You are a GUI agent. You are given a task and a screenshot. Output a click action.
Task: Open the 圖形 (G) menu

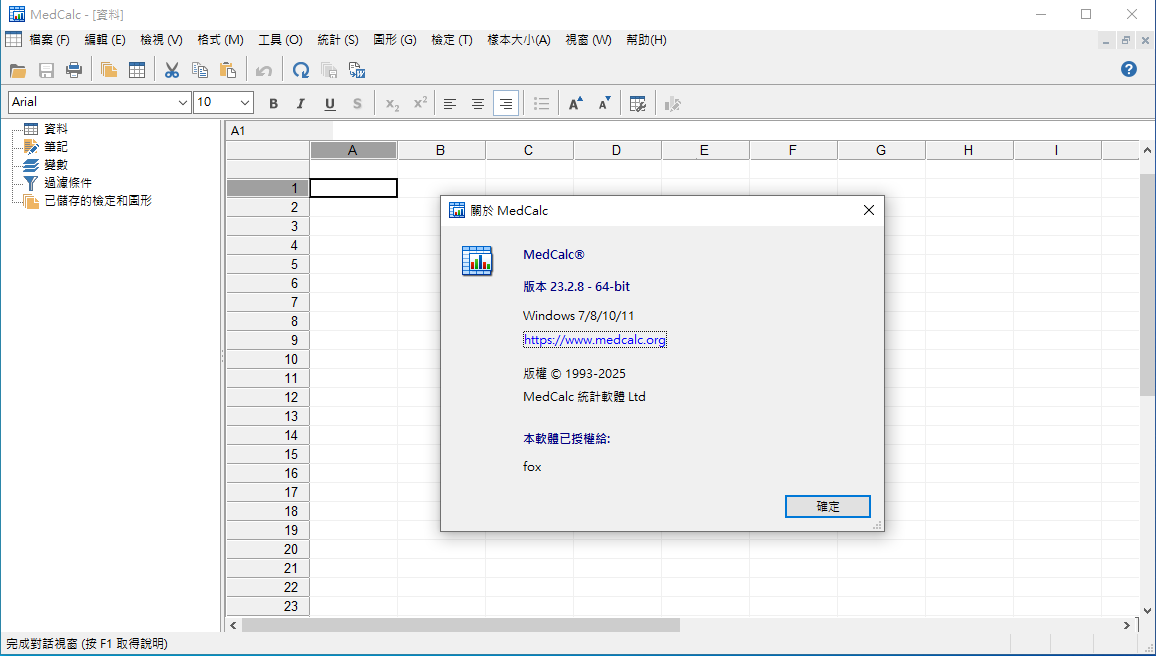(394, 40)
